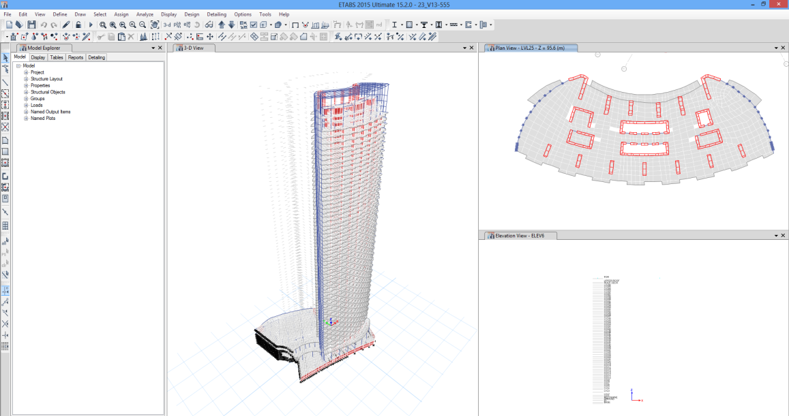The height and width of the screenshot is (416, 789).
Task: Collapse the root Model tree node
Action: 18,66
